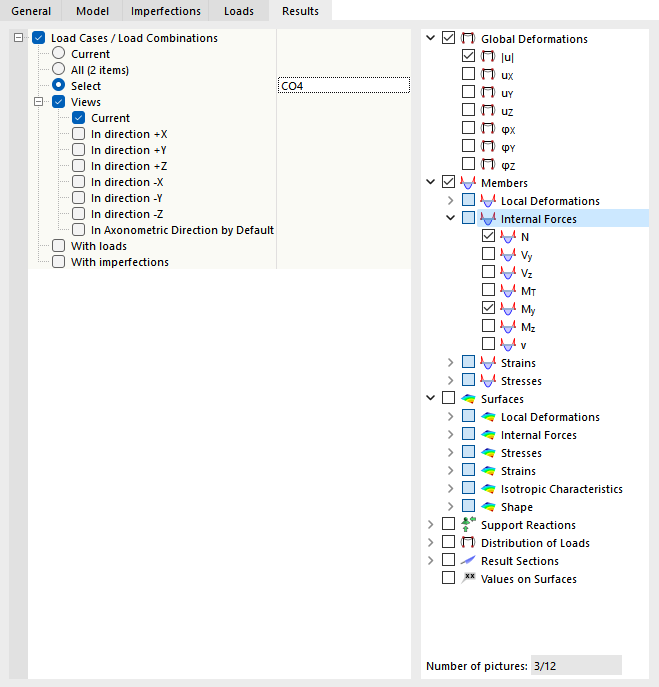Check the φZ deformation checkbox
The height and width of the screenshot is (687, 659).
click(x=468, y=164)
